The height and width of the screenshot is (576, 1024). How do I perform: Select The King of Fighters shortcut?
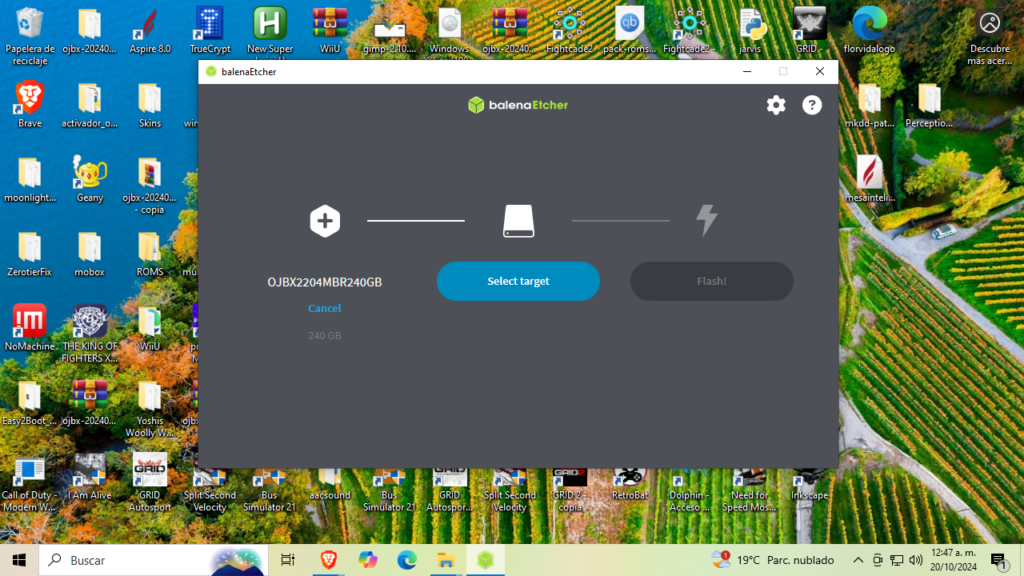click(89, 334)
